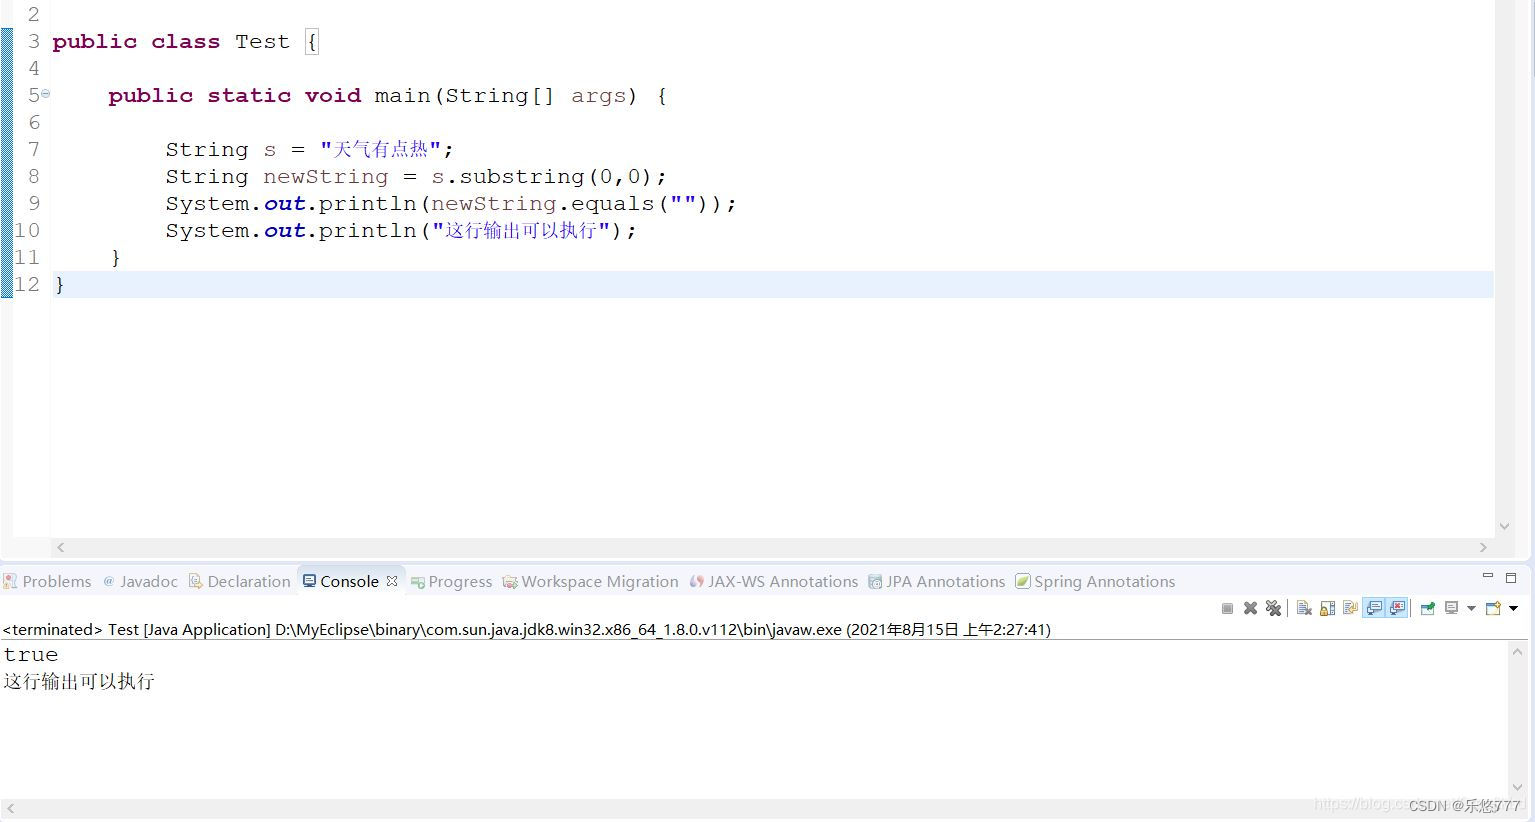Image resolution: width=1535 pixels, height=822 pixels.
Task: Open the Spring Annotations tab
Action: pos(1096,581)
